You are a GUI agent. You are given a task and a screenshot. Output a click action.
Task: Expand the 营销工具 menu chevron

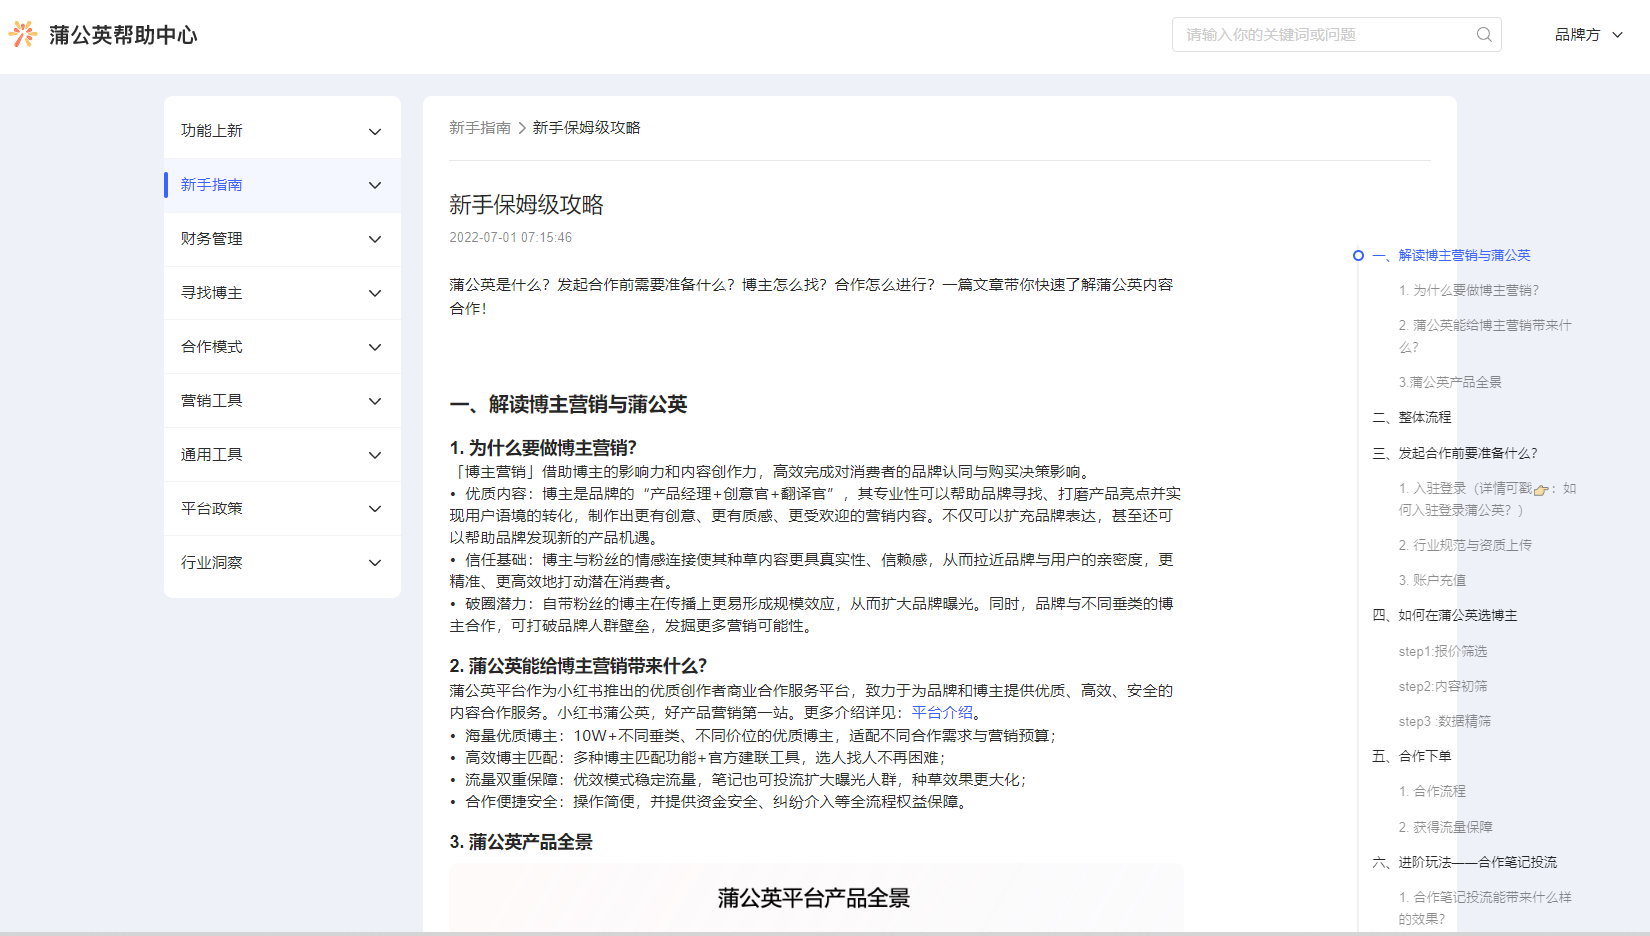point(375,401)
